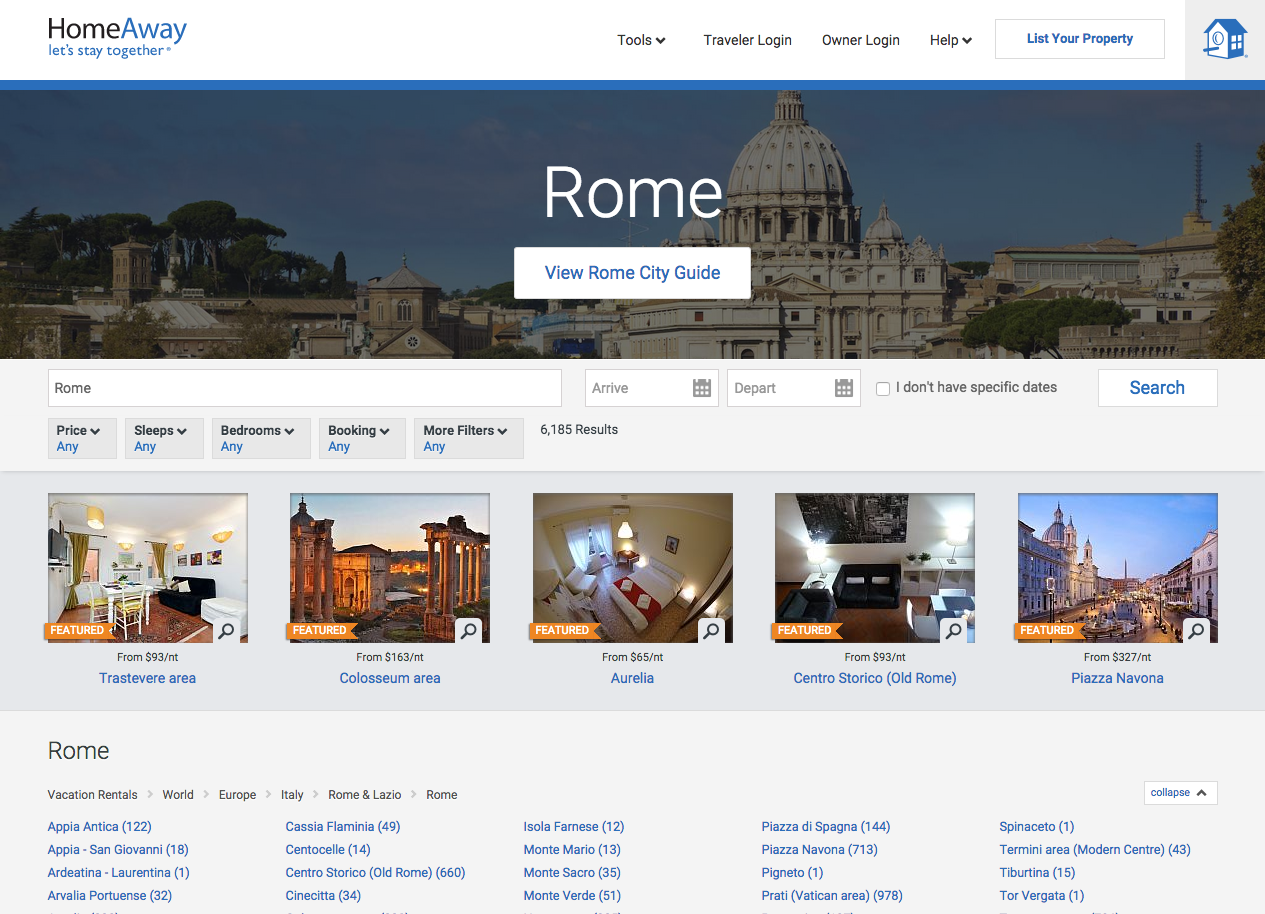Open the Arrive date calendar icon
Image resolution: width=1265 pixels, height=914 pixels.
click(702, 388)
